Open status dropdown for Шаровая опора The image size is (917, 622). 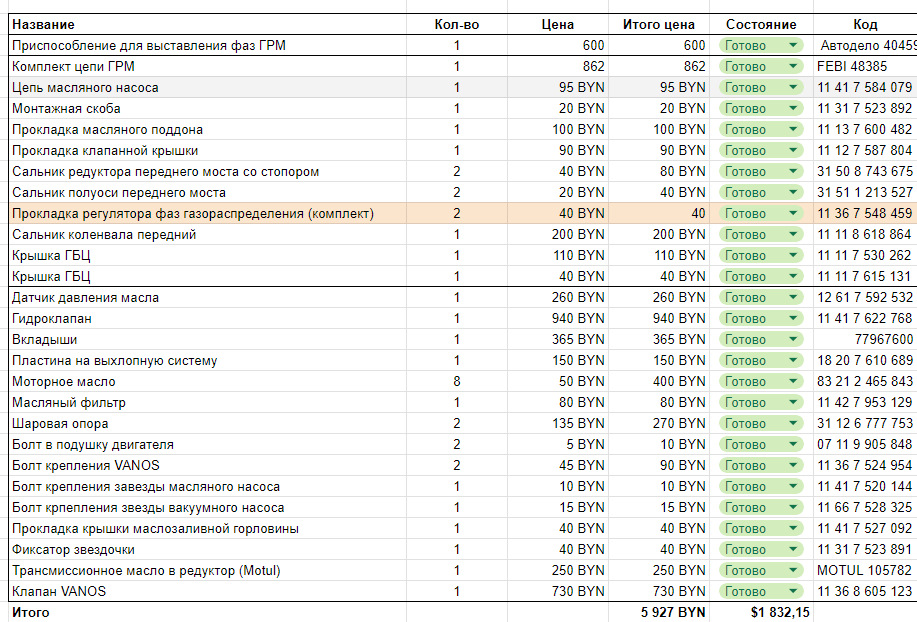[793, 423]
